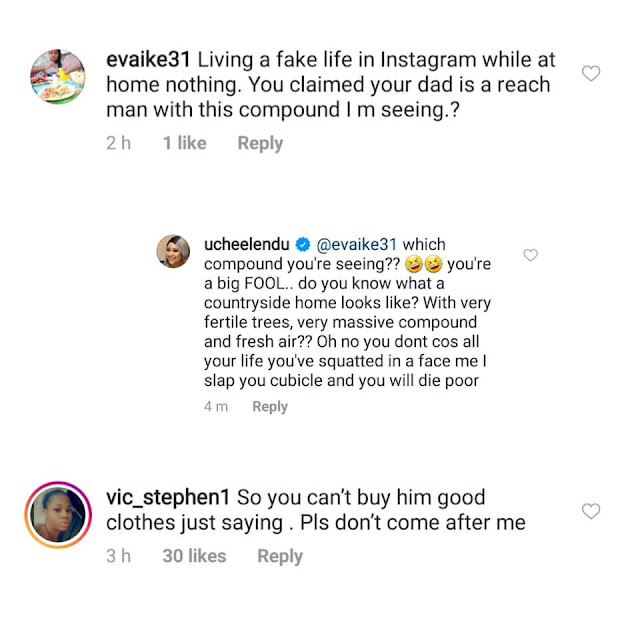This screenshot has width=640, height=640.
Task: Reply to ucheelendu's comment
Action: coord(270,407)
